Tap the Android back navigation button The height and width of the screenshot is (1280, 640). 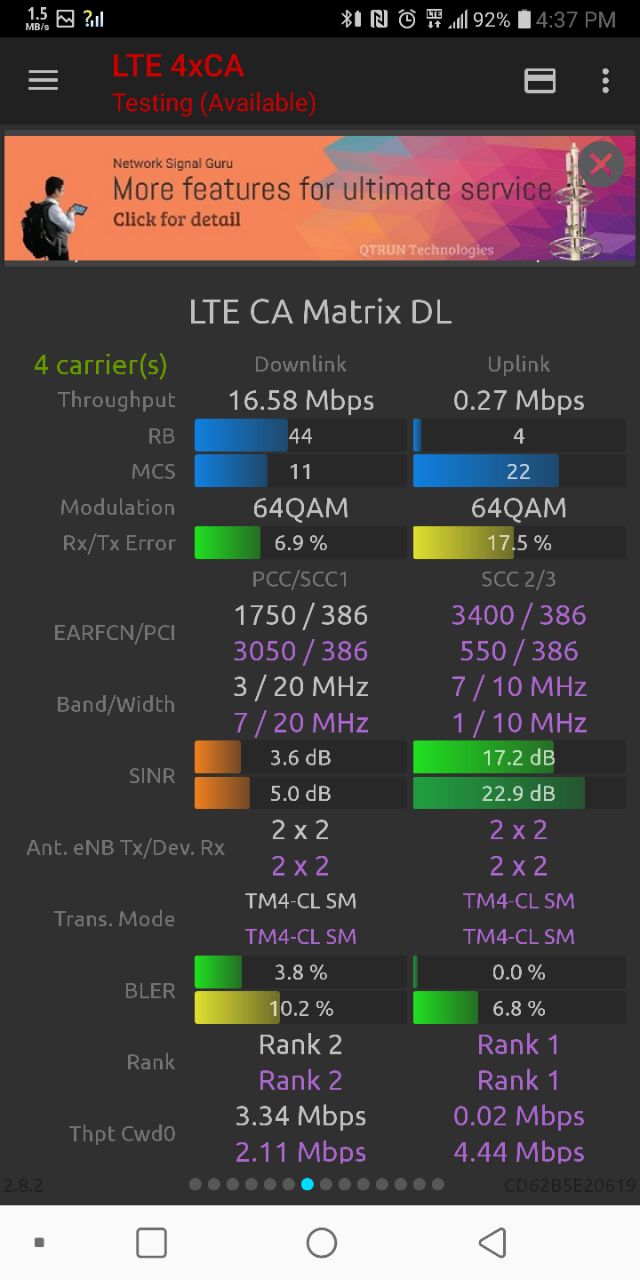[x=492, y=1243]
